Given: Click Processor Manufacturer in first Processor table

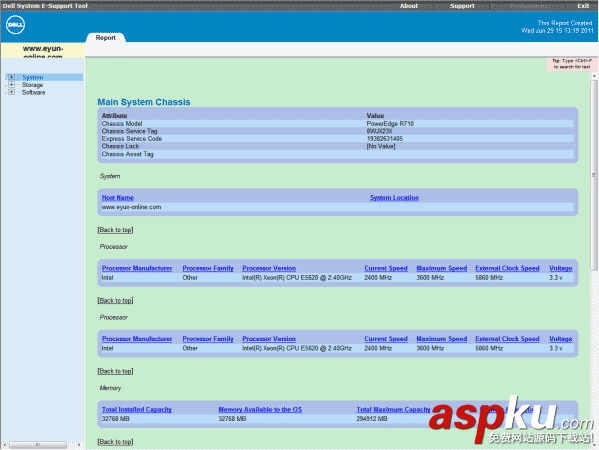Looking at the screenshot, I should tap(137, 268).
